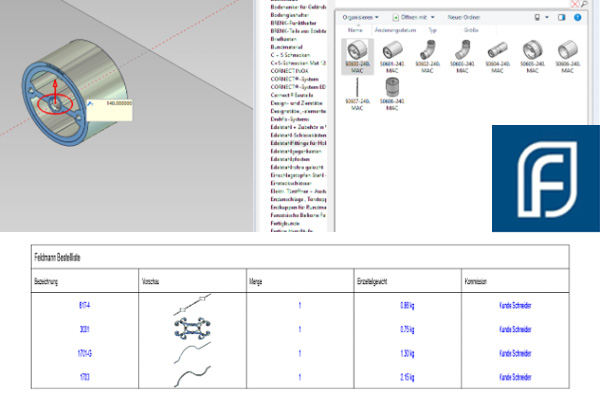Screen dimensions: 600x400
Task: Open the Organisieren dropdown
Action: tap(360, 17)
